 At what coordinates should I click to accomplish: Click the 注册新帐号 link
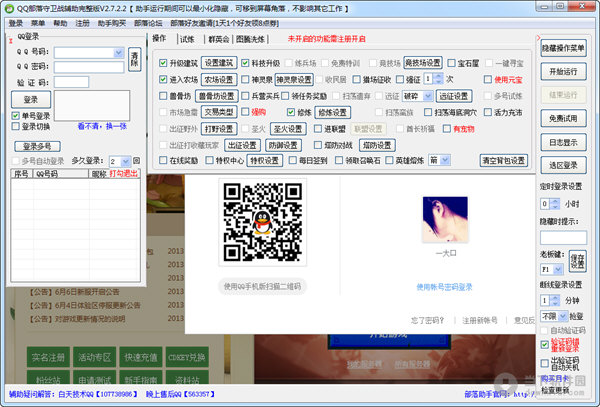pyautogui.click(x=479, y=320)
